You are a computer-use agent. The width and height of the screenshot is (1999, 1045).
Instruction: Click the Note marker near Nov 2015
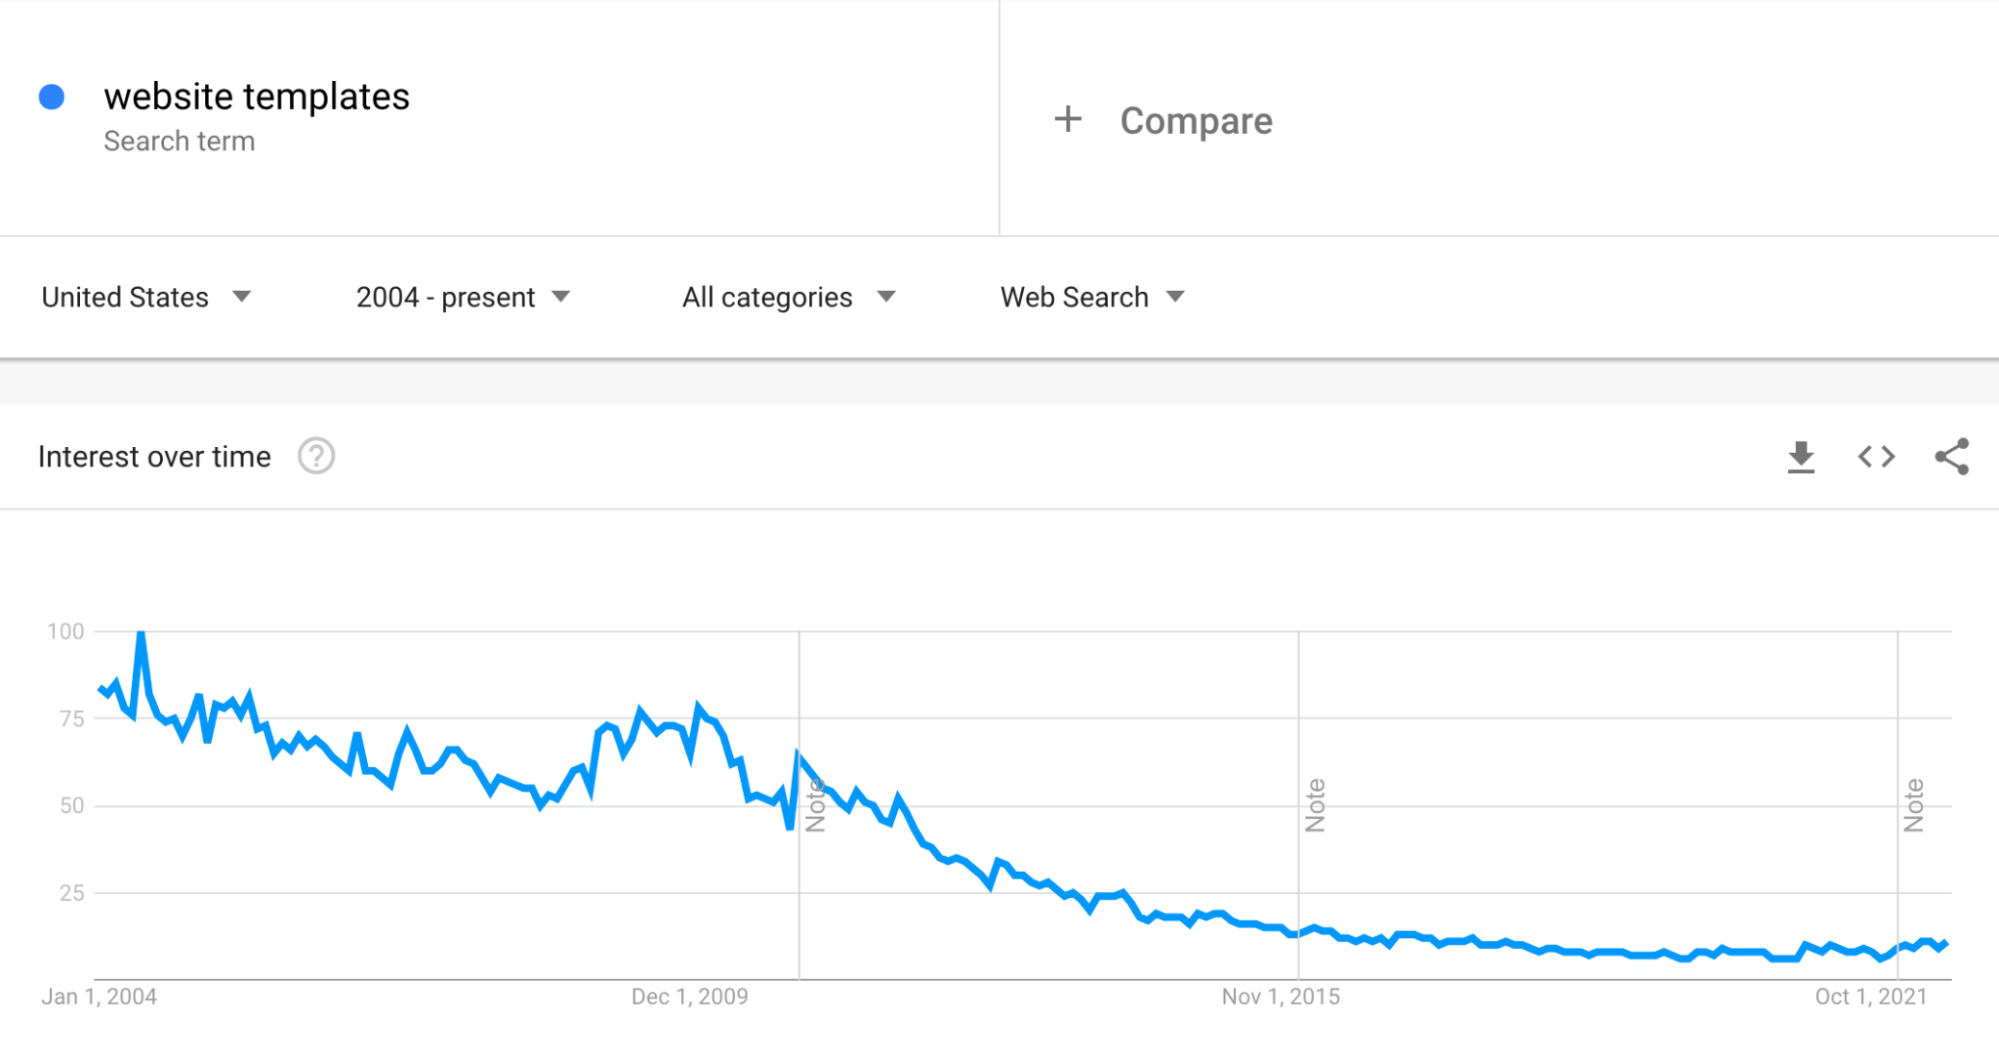point(1315,805)
